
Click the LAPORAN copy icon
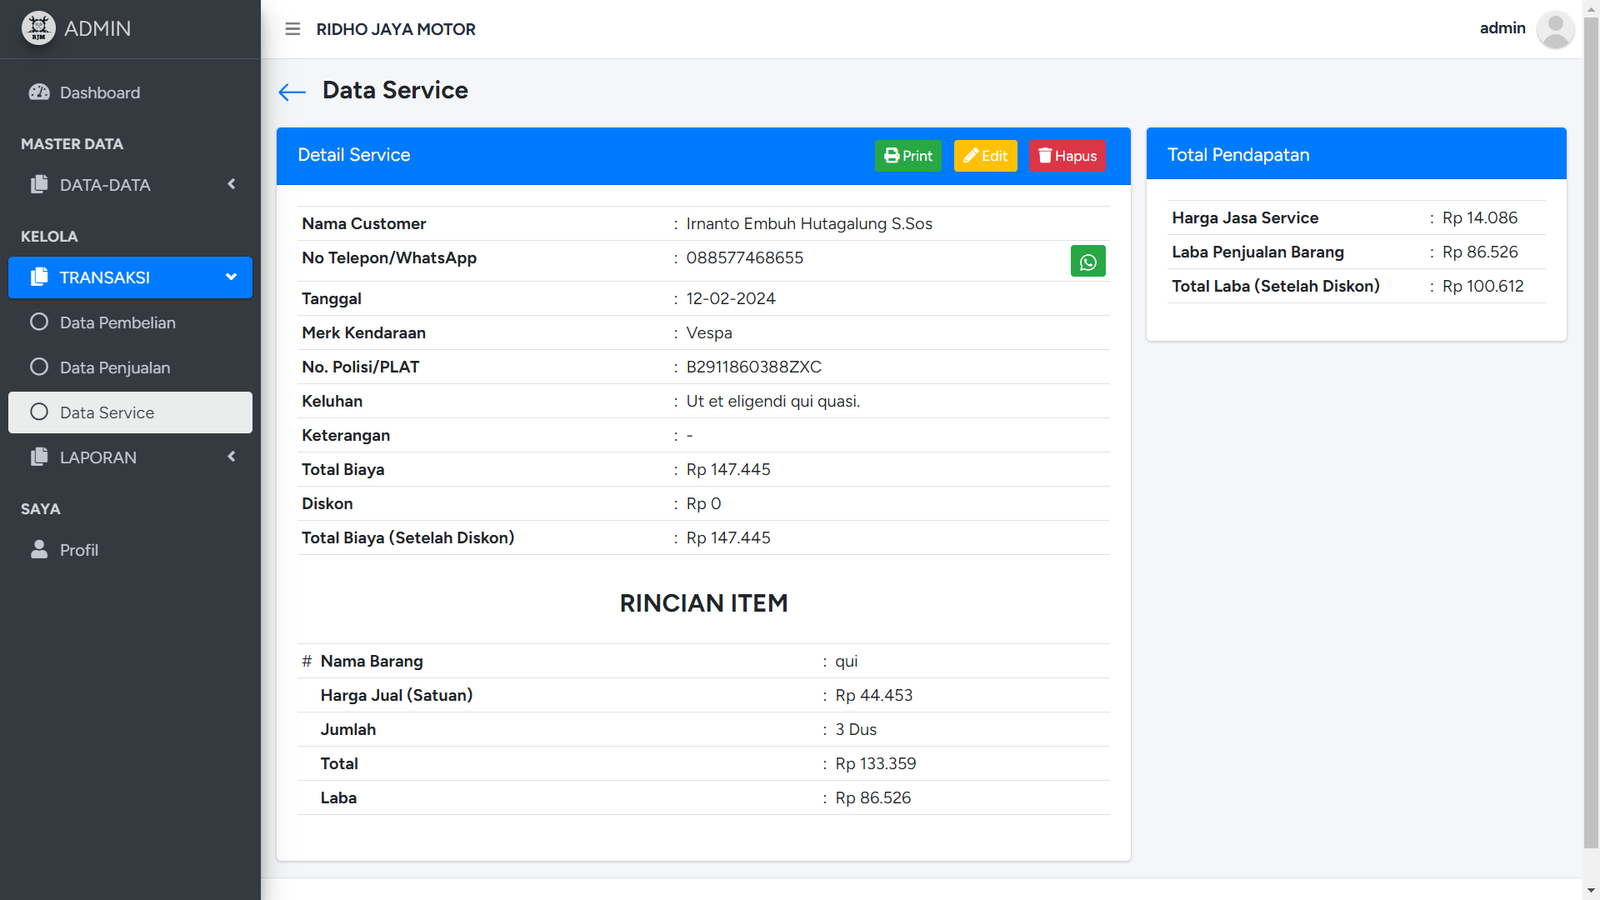pos(39,457)
